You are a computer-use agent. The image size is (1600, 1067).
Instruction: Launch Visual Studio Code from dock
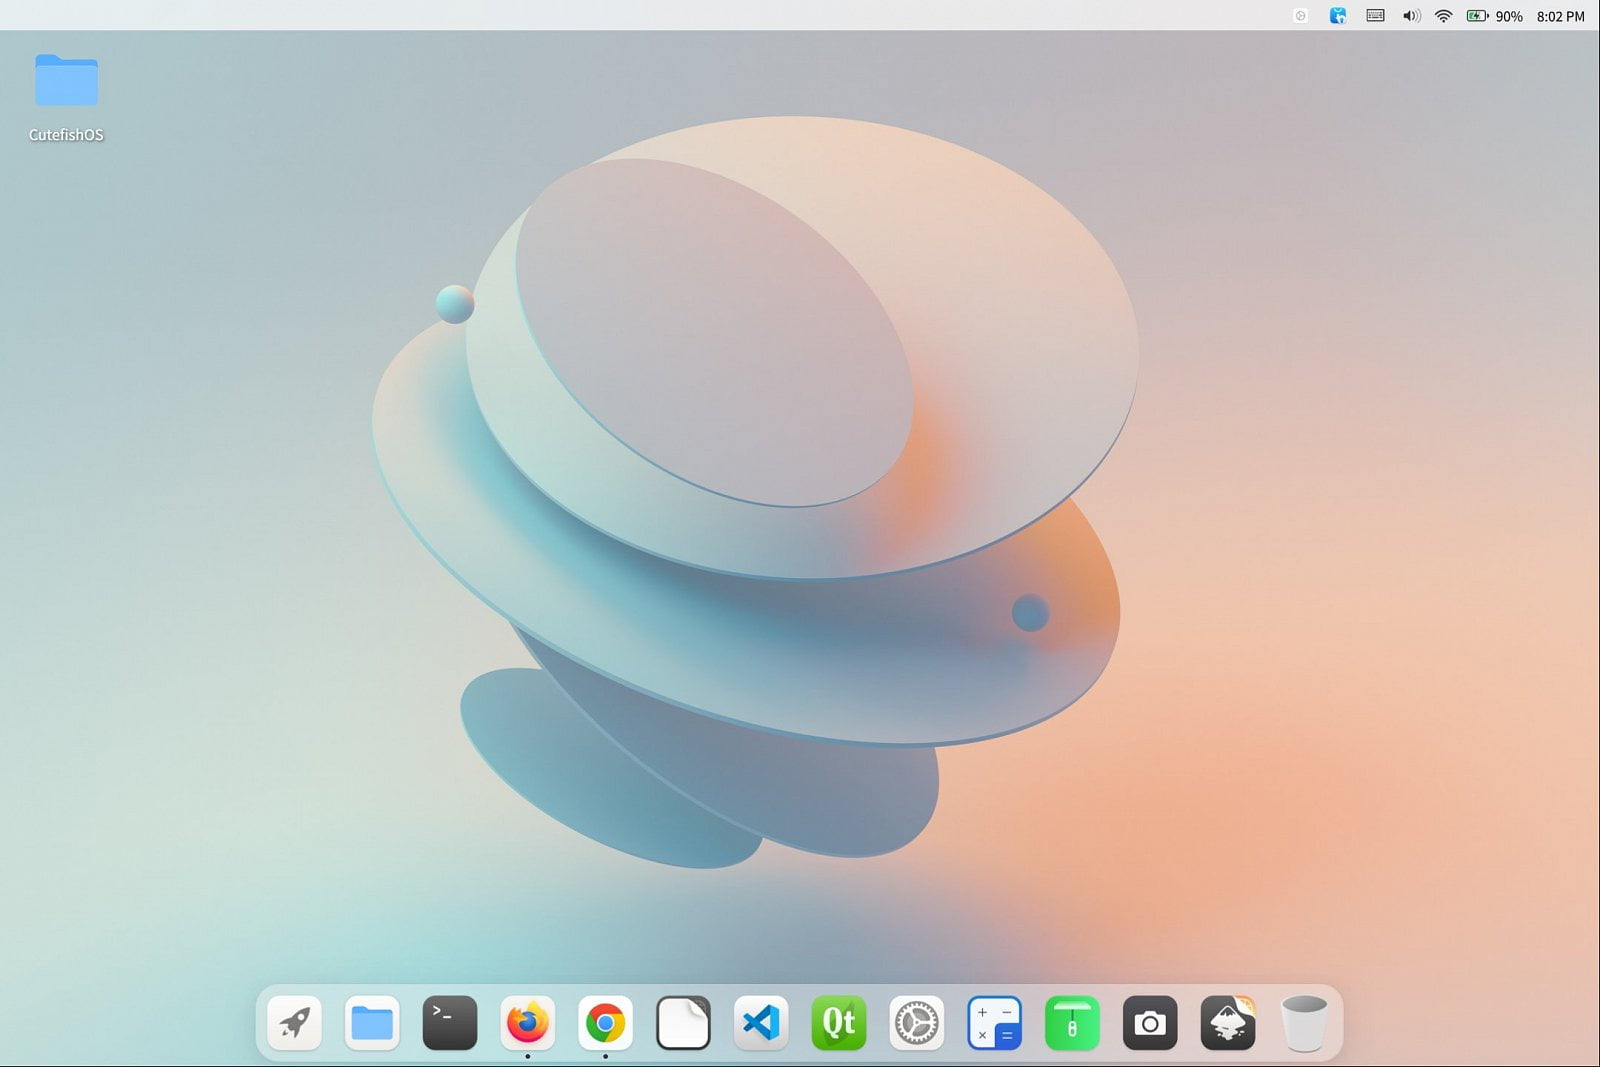click(x=761, y=1023)
